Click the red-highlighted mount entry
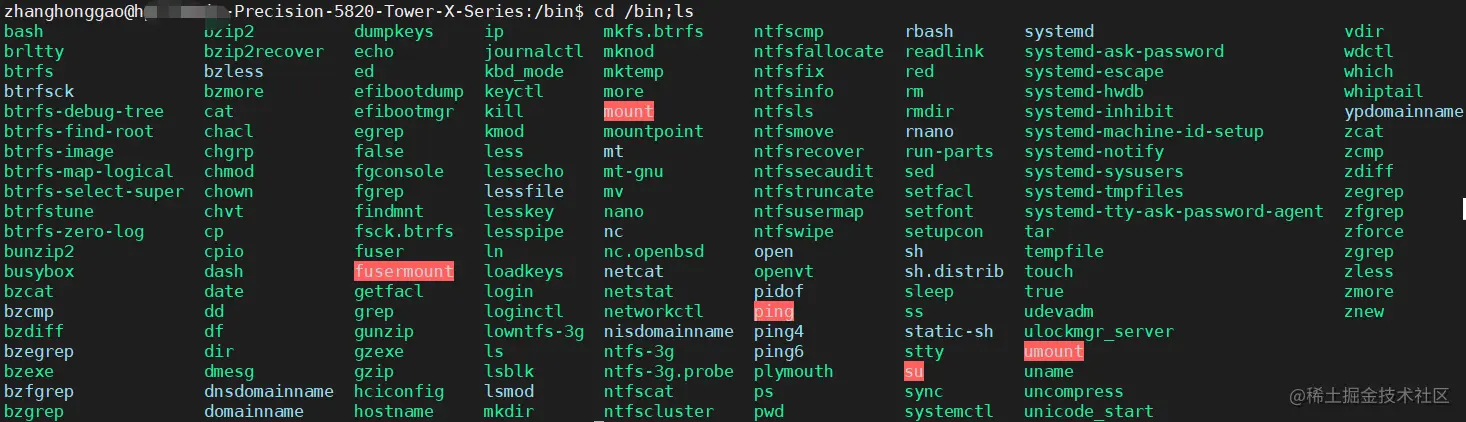The image size is (1466, 422). click(629, 111)
